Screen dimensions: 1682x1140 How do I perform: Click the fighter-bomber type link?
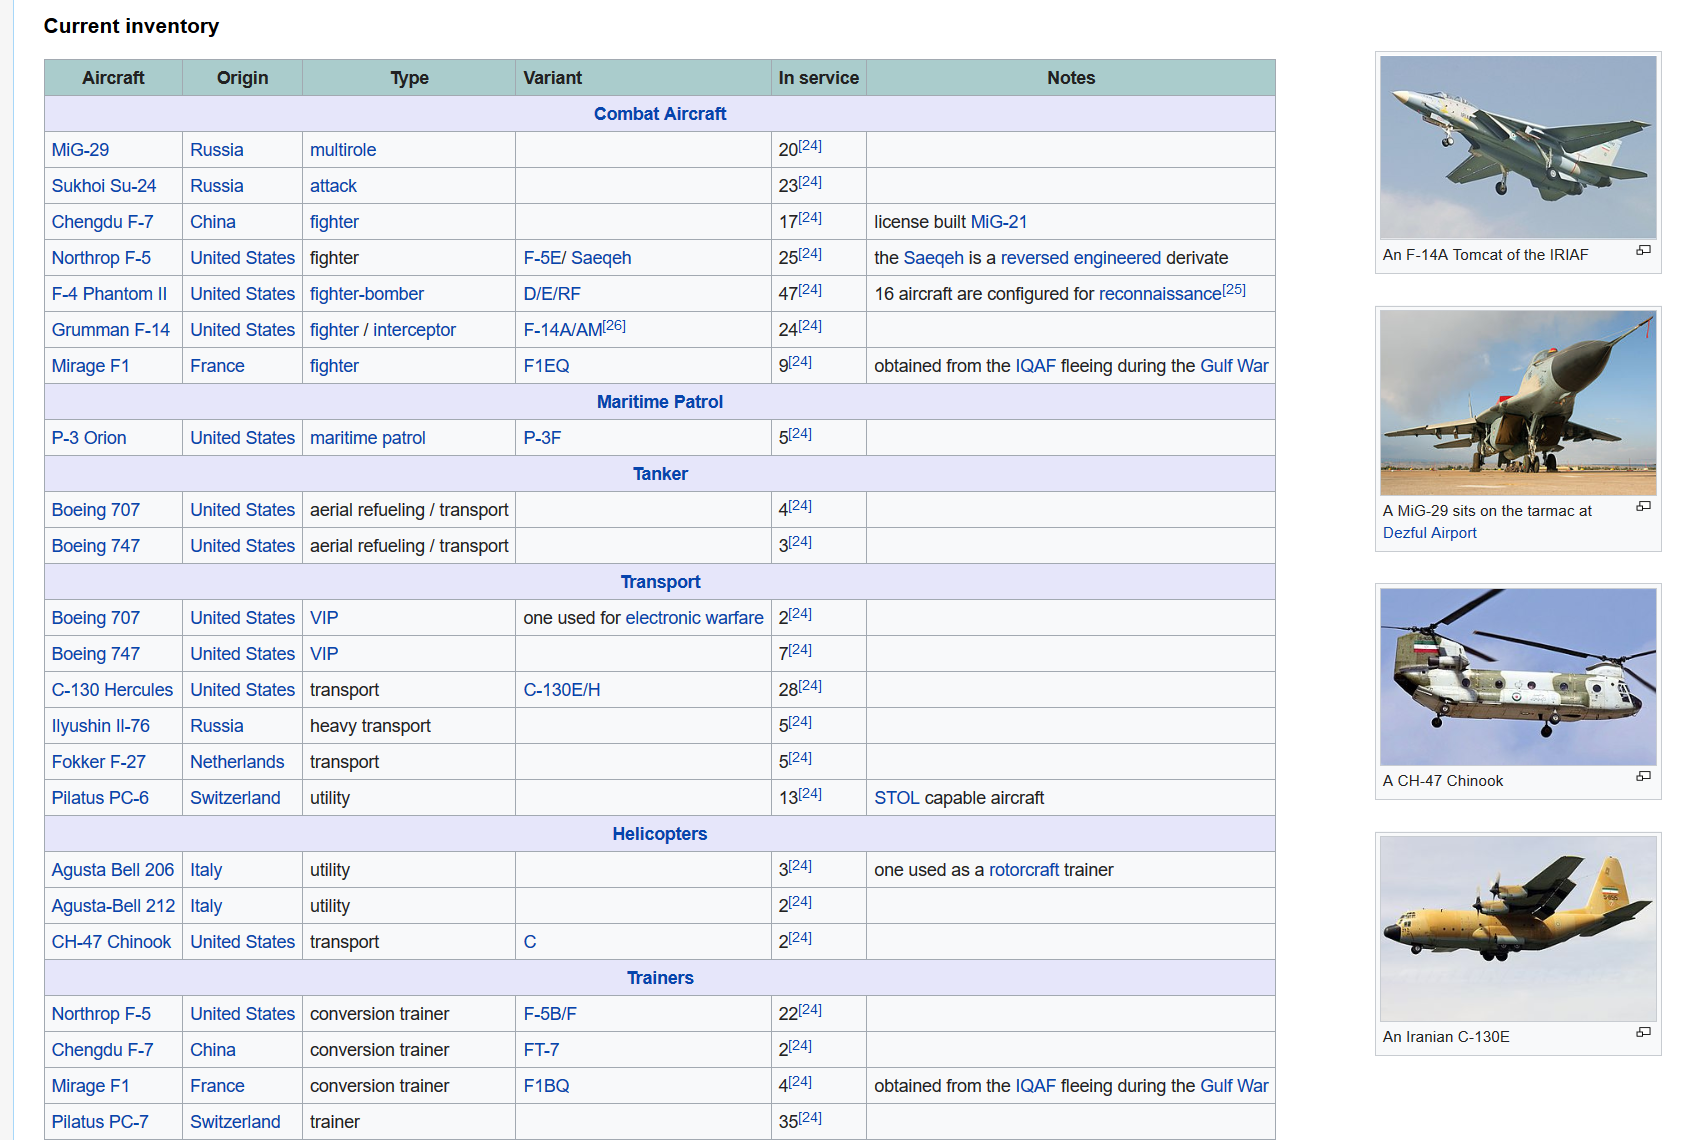(367, 294)
